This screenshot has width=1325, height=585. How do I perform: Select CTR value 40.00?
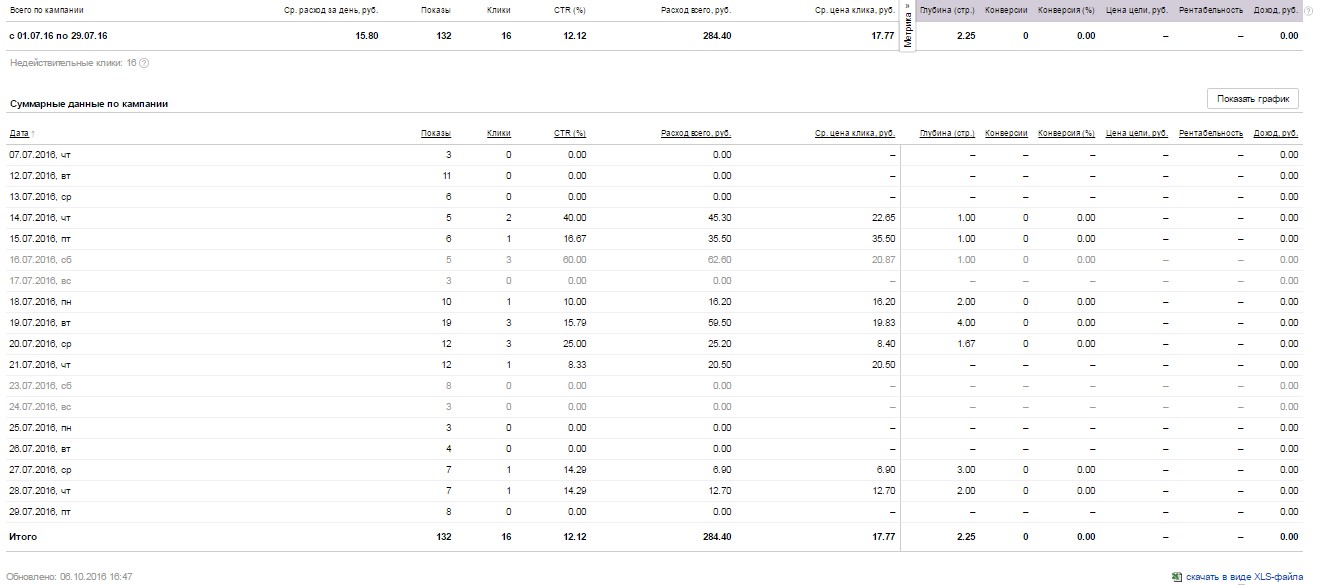pyautogui.click(x=575, y=218)
